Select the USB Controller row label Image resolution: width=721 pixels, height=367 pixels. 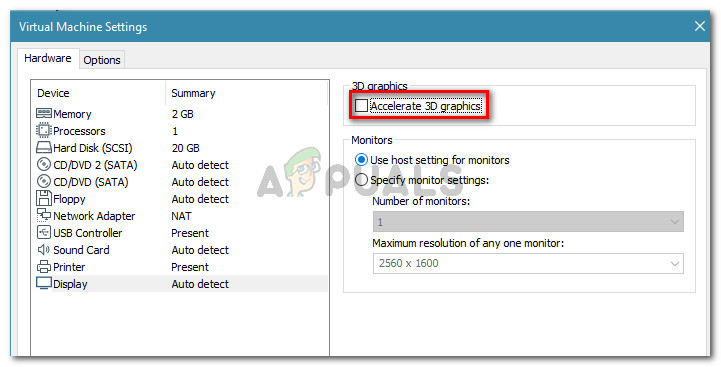tap(88, 233)
